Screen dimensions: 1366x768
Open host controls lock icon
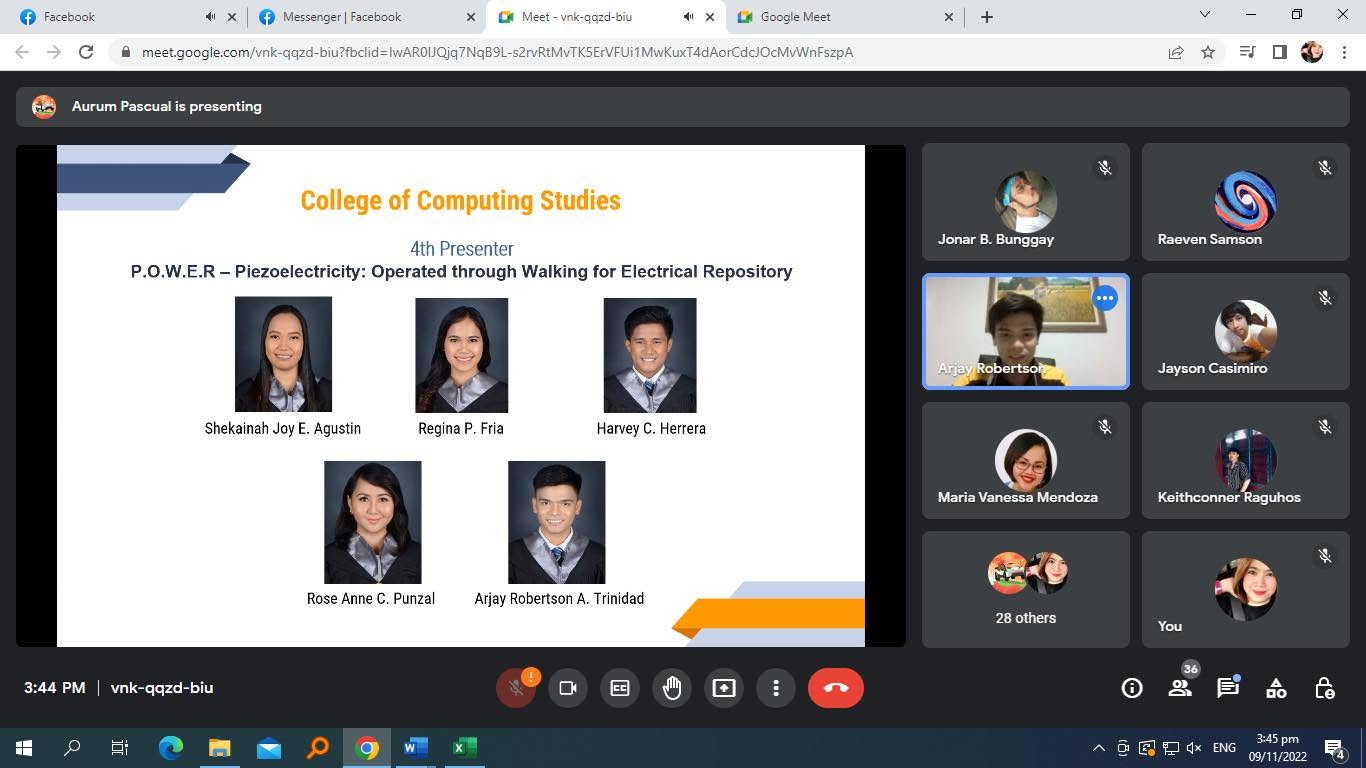pos(1324,688)
